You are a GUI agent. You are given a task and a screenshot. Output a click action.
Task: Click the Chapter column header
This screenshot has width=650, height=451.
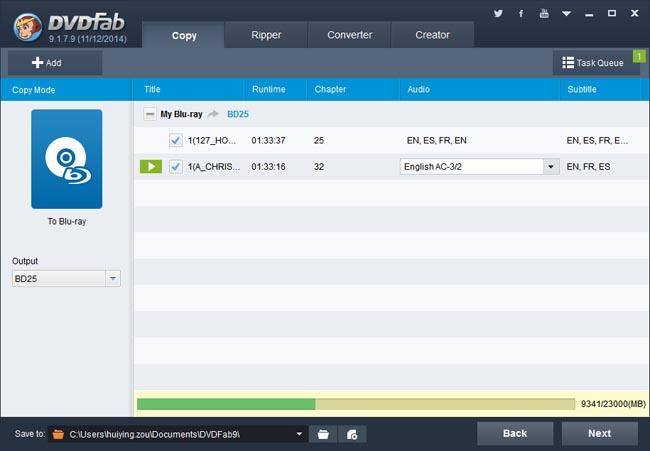pos(330,89)
